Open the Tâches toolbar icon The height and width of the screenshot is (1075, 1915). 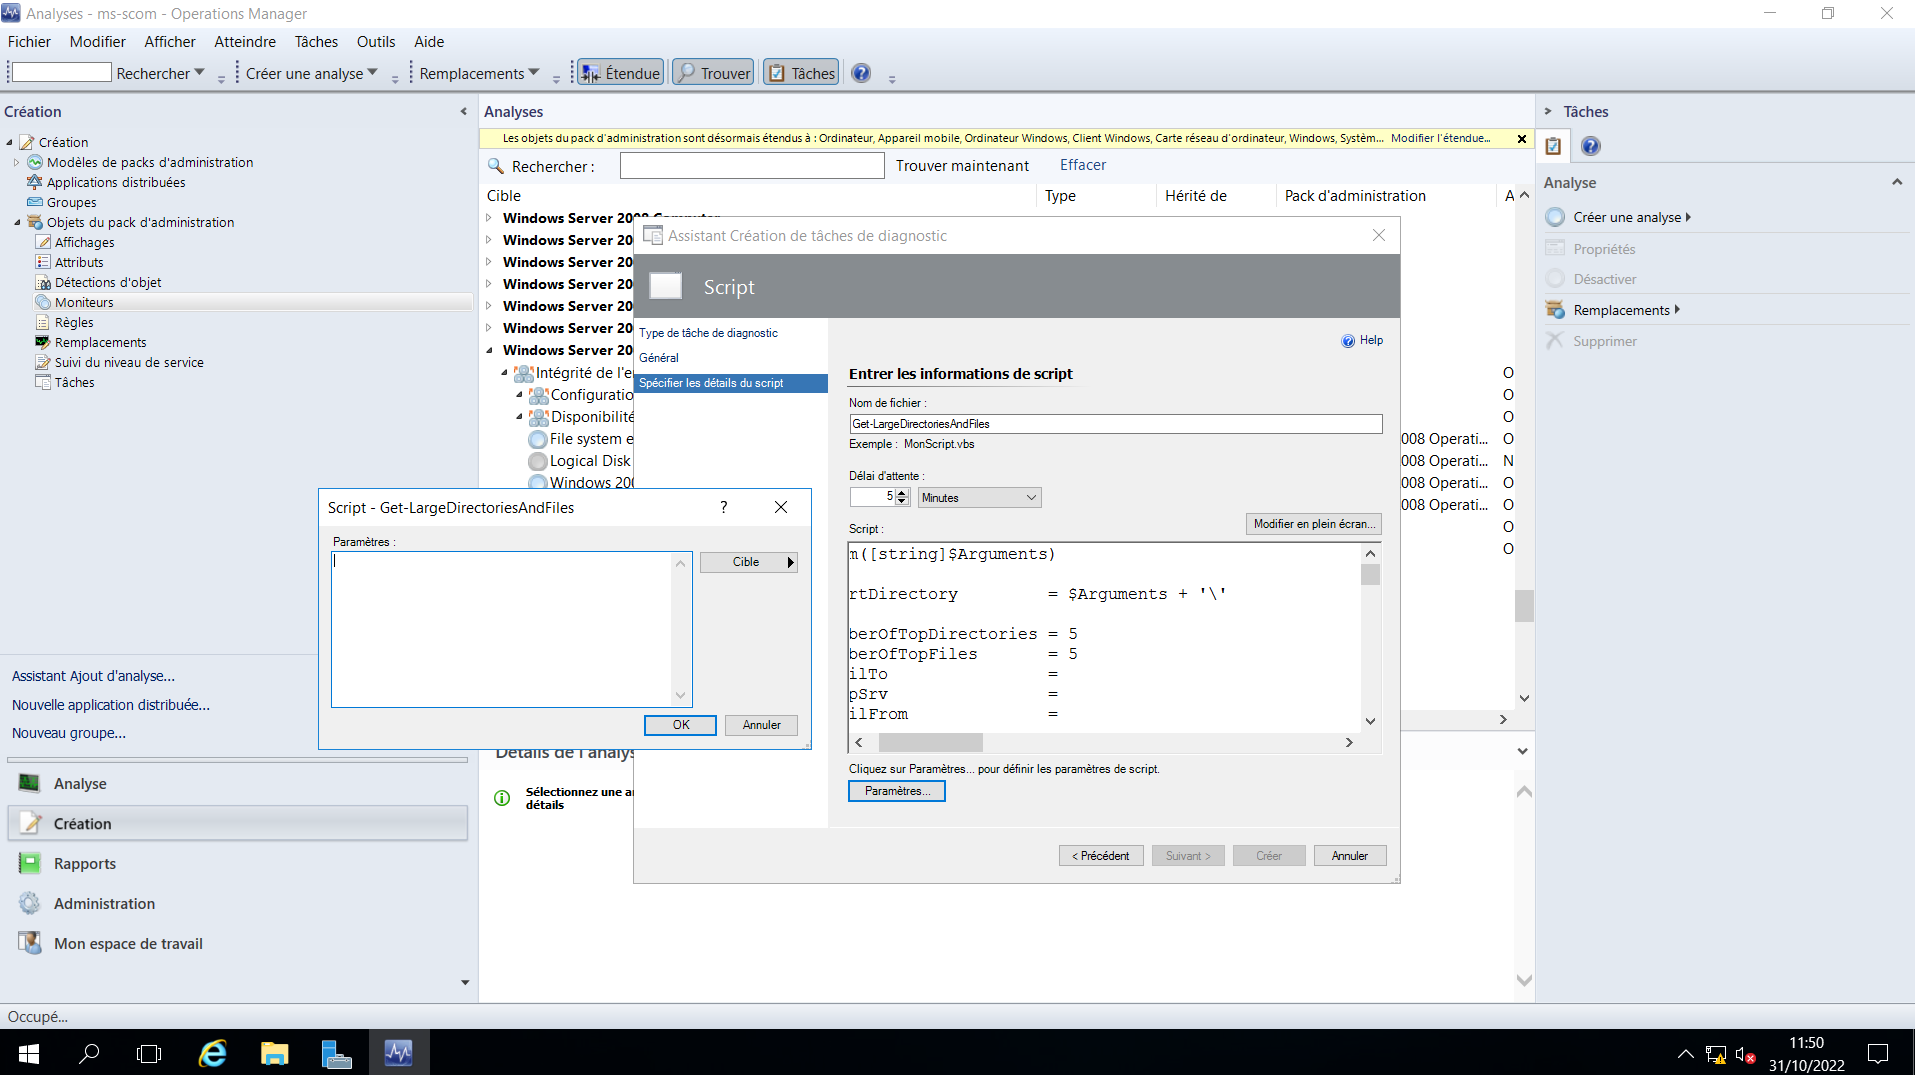pyautogui.click(x=800, y=71)
